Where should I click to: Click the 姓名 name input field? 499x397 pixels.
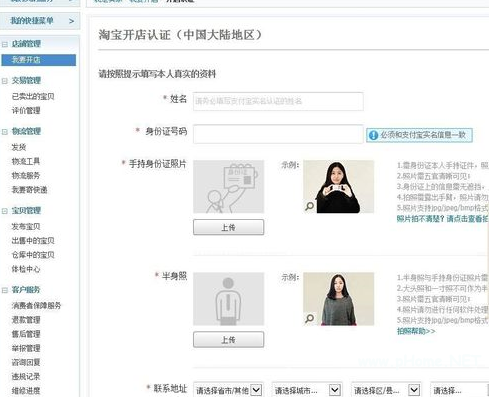click(x=278, y=101)
